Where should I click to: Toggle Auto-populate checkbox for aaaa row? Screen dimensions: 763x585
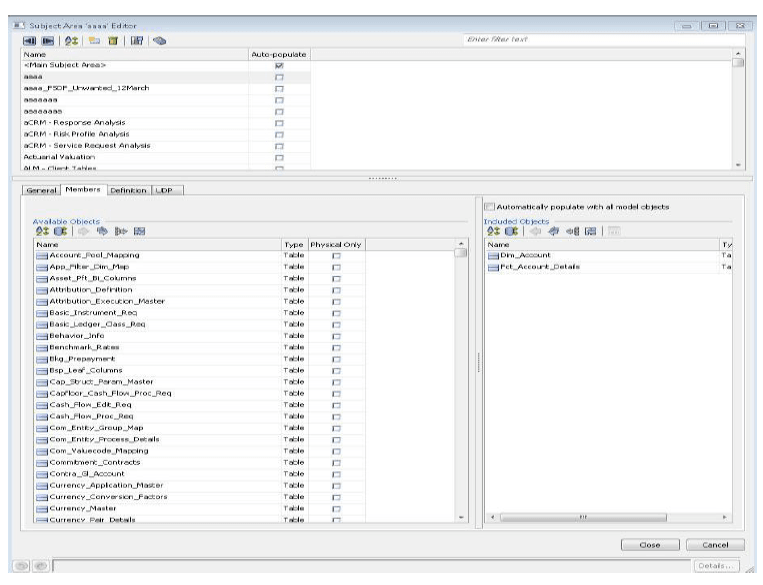279,77
